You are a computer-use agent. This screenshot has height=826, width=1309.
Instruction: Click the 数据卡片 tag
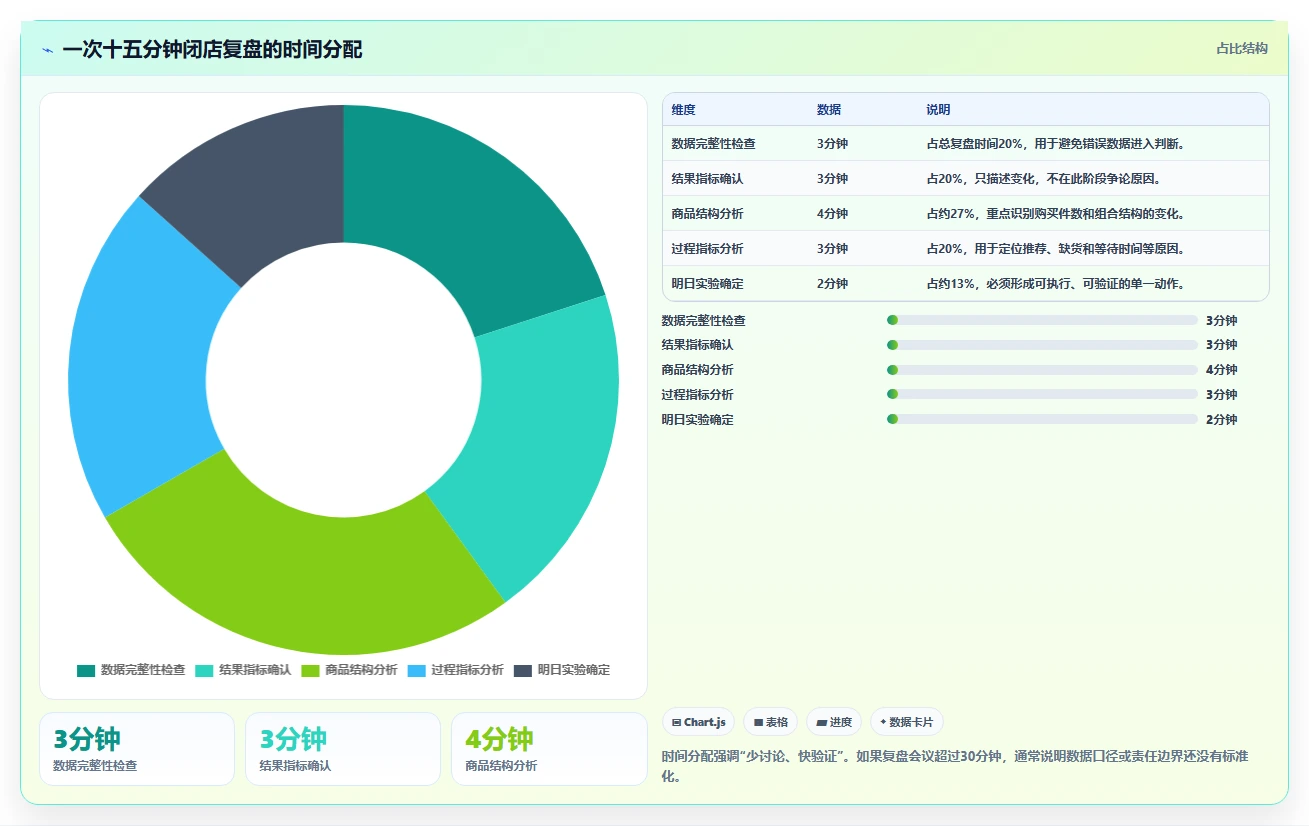click(906, 722)
